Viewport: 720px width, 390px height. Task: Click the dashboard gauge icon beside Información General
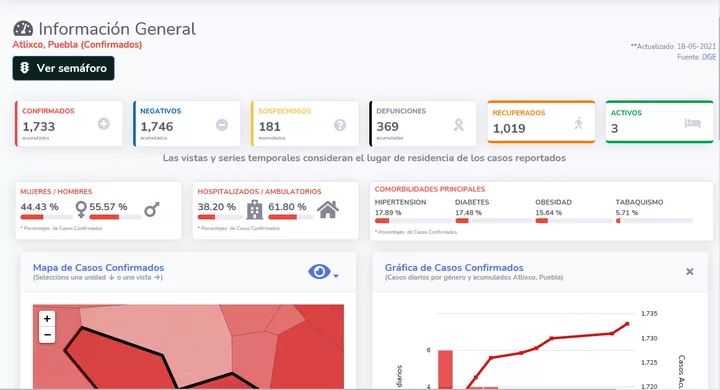23,28
